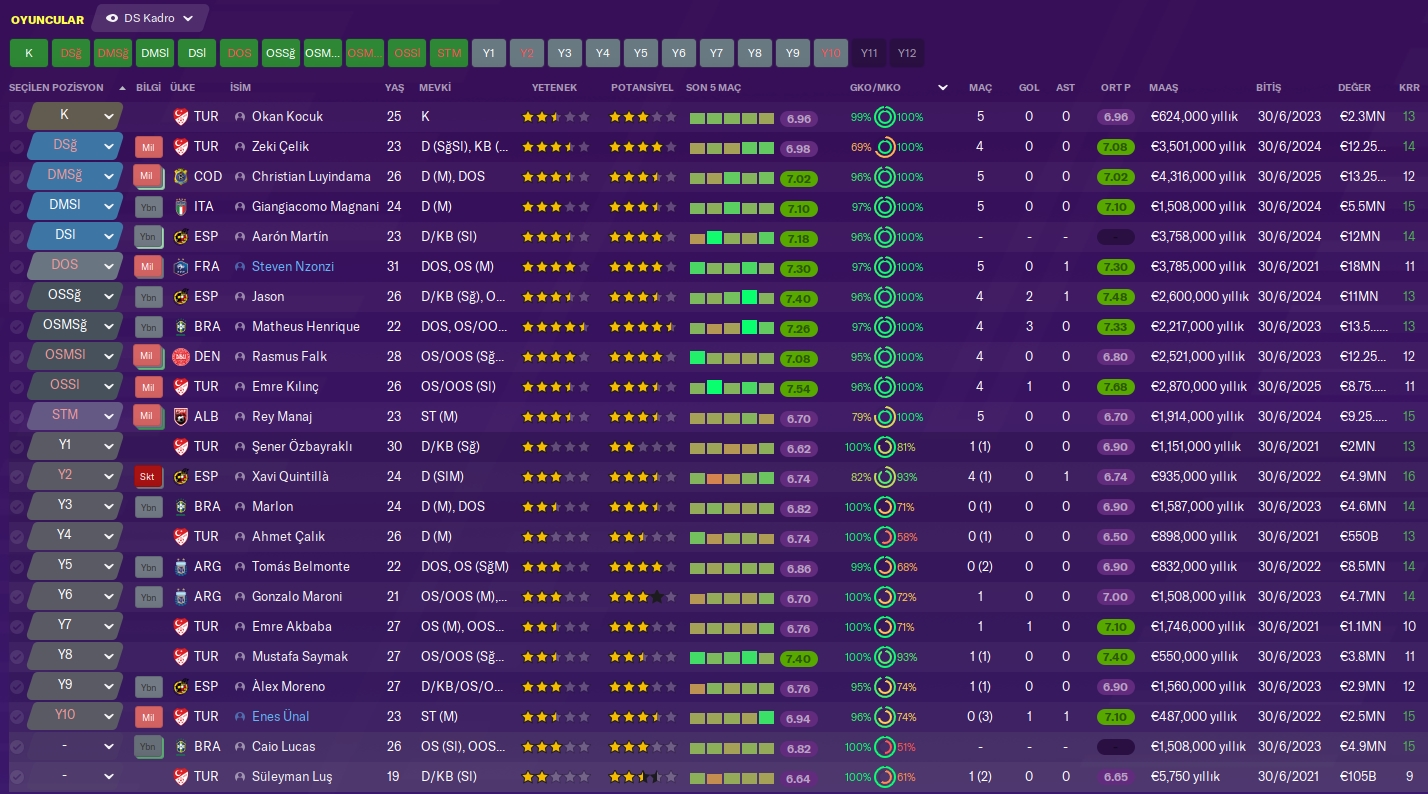Open the STM position dropdown for Rey Manaj

click(x=109, y=415)
